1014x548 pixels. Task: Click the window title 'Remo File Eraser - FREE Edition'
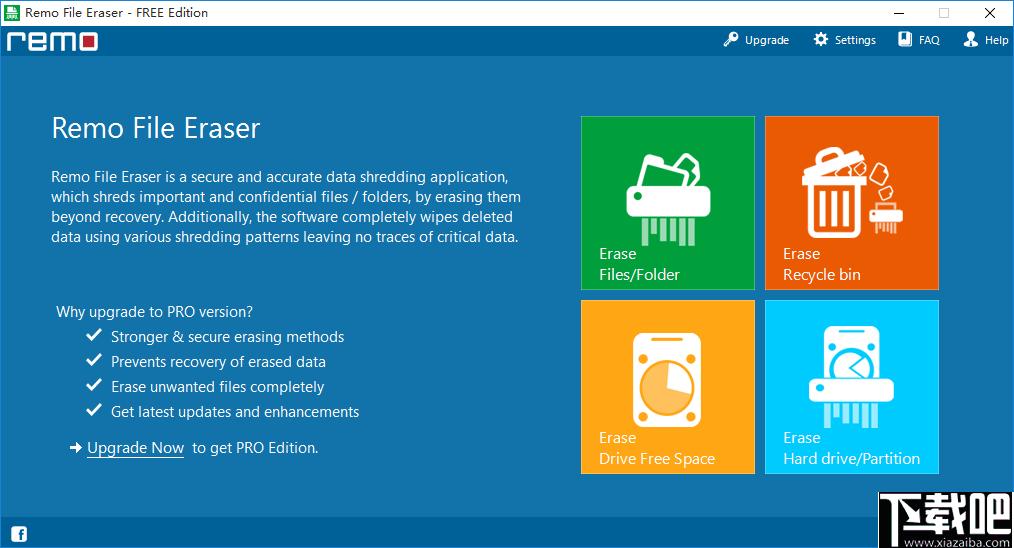116,12
